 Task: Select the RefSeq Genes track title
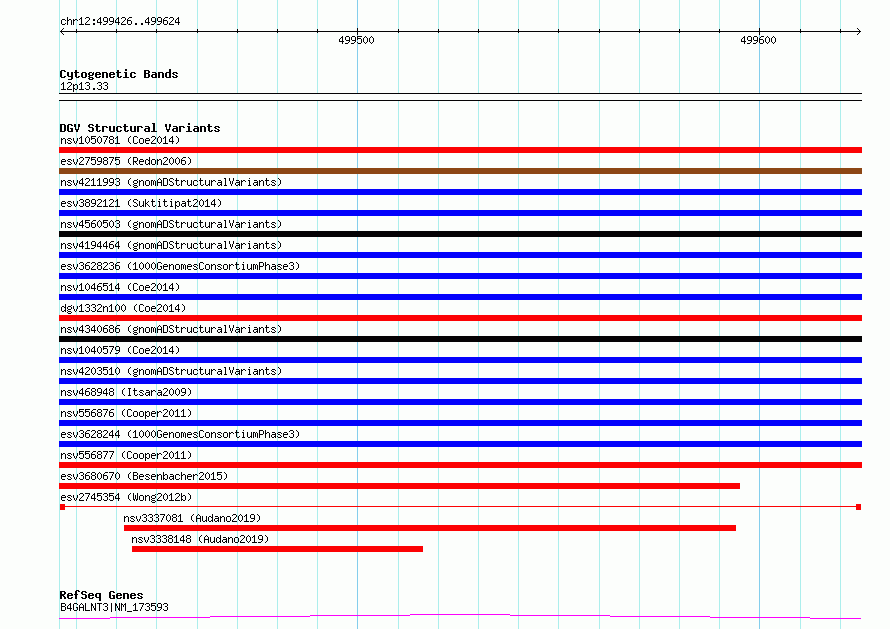101,595
